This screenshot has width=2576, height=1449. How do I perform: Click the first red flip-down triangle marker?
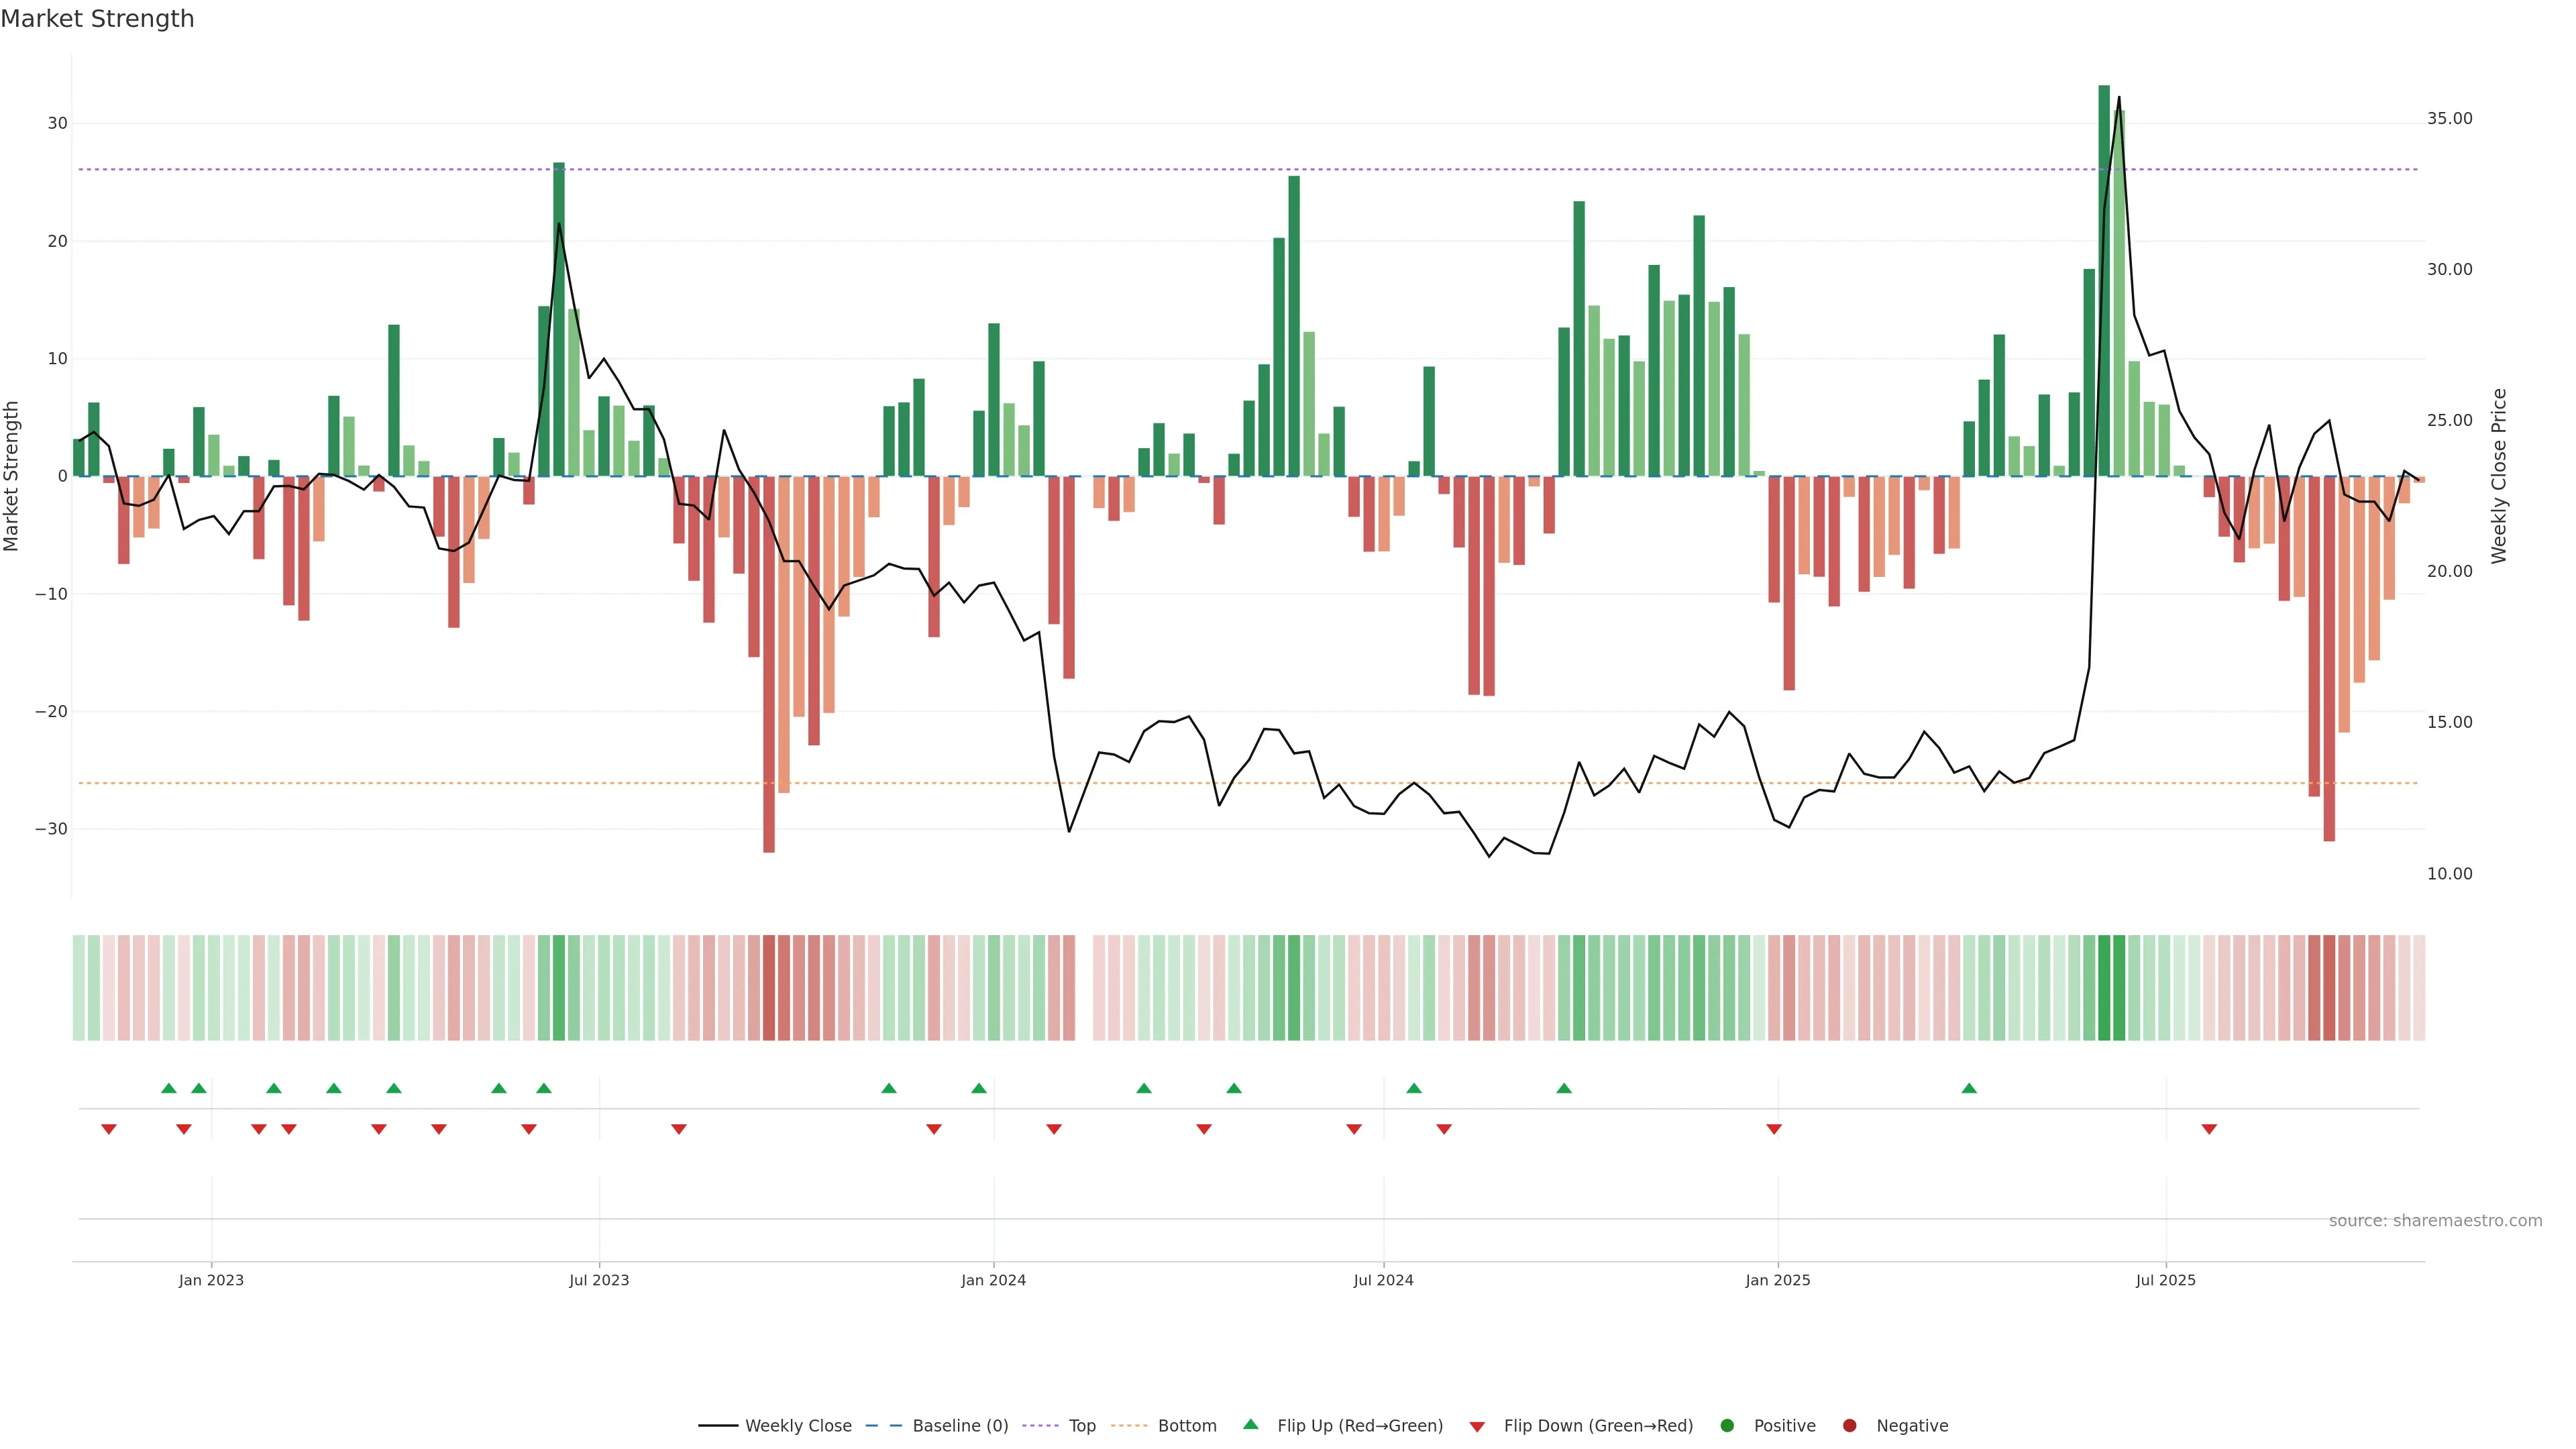click(109, 1129)
